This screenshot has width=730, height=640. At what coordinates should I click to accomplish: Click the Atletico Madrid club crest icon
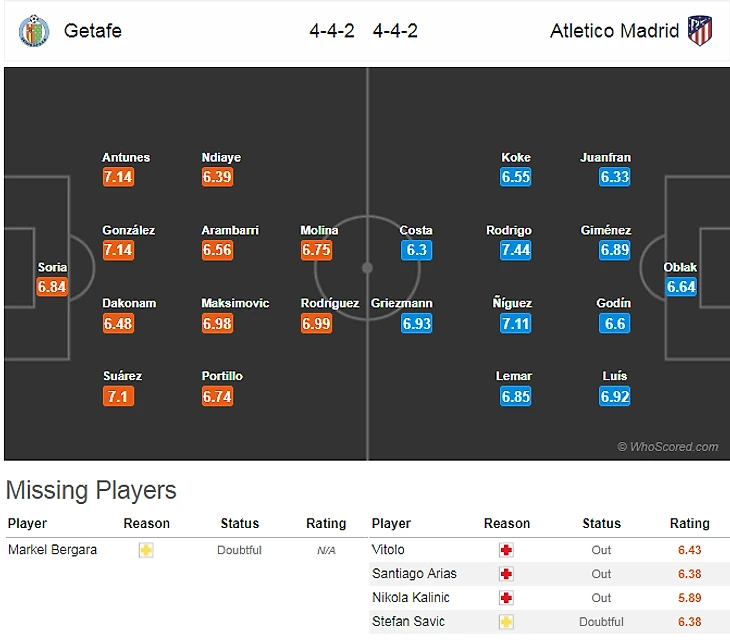point(700,31)
